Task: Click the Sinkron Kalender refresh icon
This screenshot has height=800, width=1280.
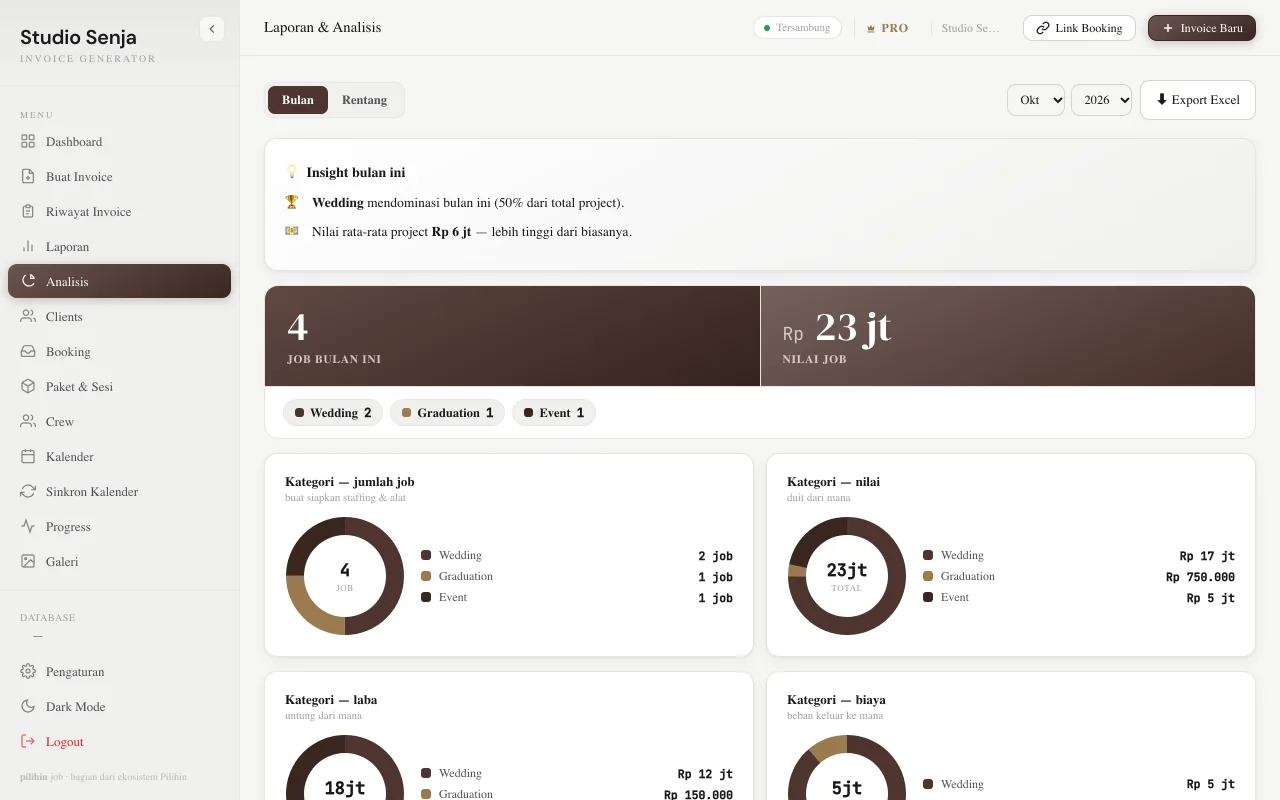Action: tap(28, 492)
